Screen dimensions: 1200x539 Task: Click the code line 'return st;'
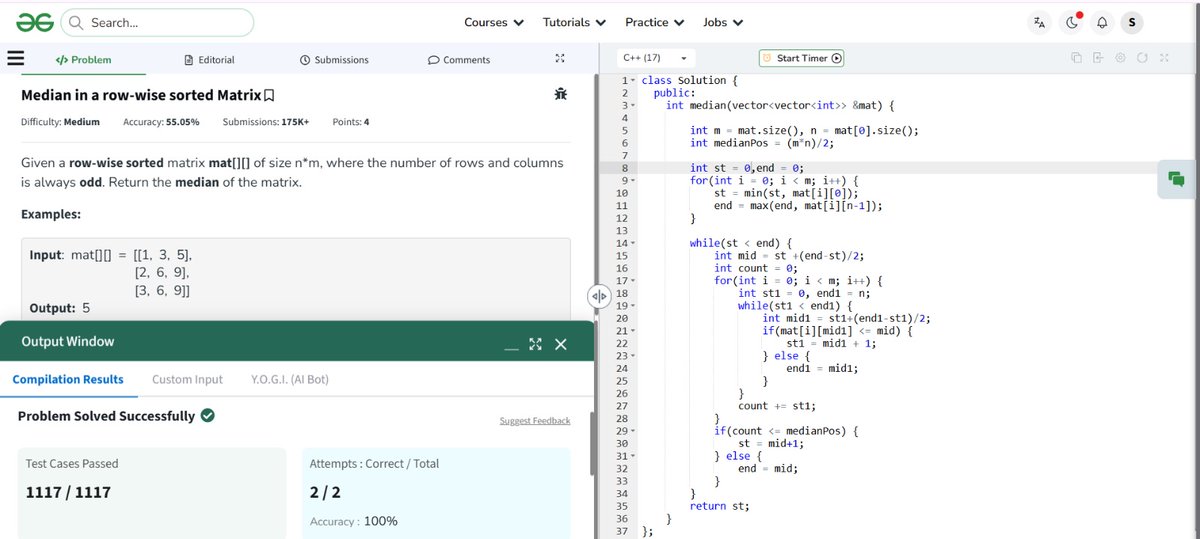(x=719, y=506)
